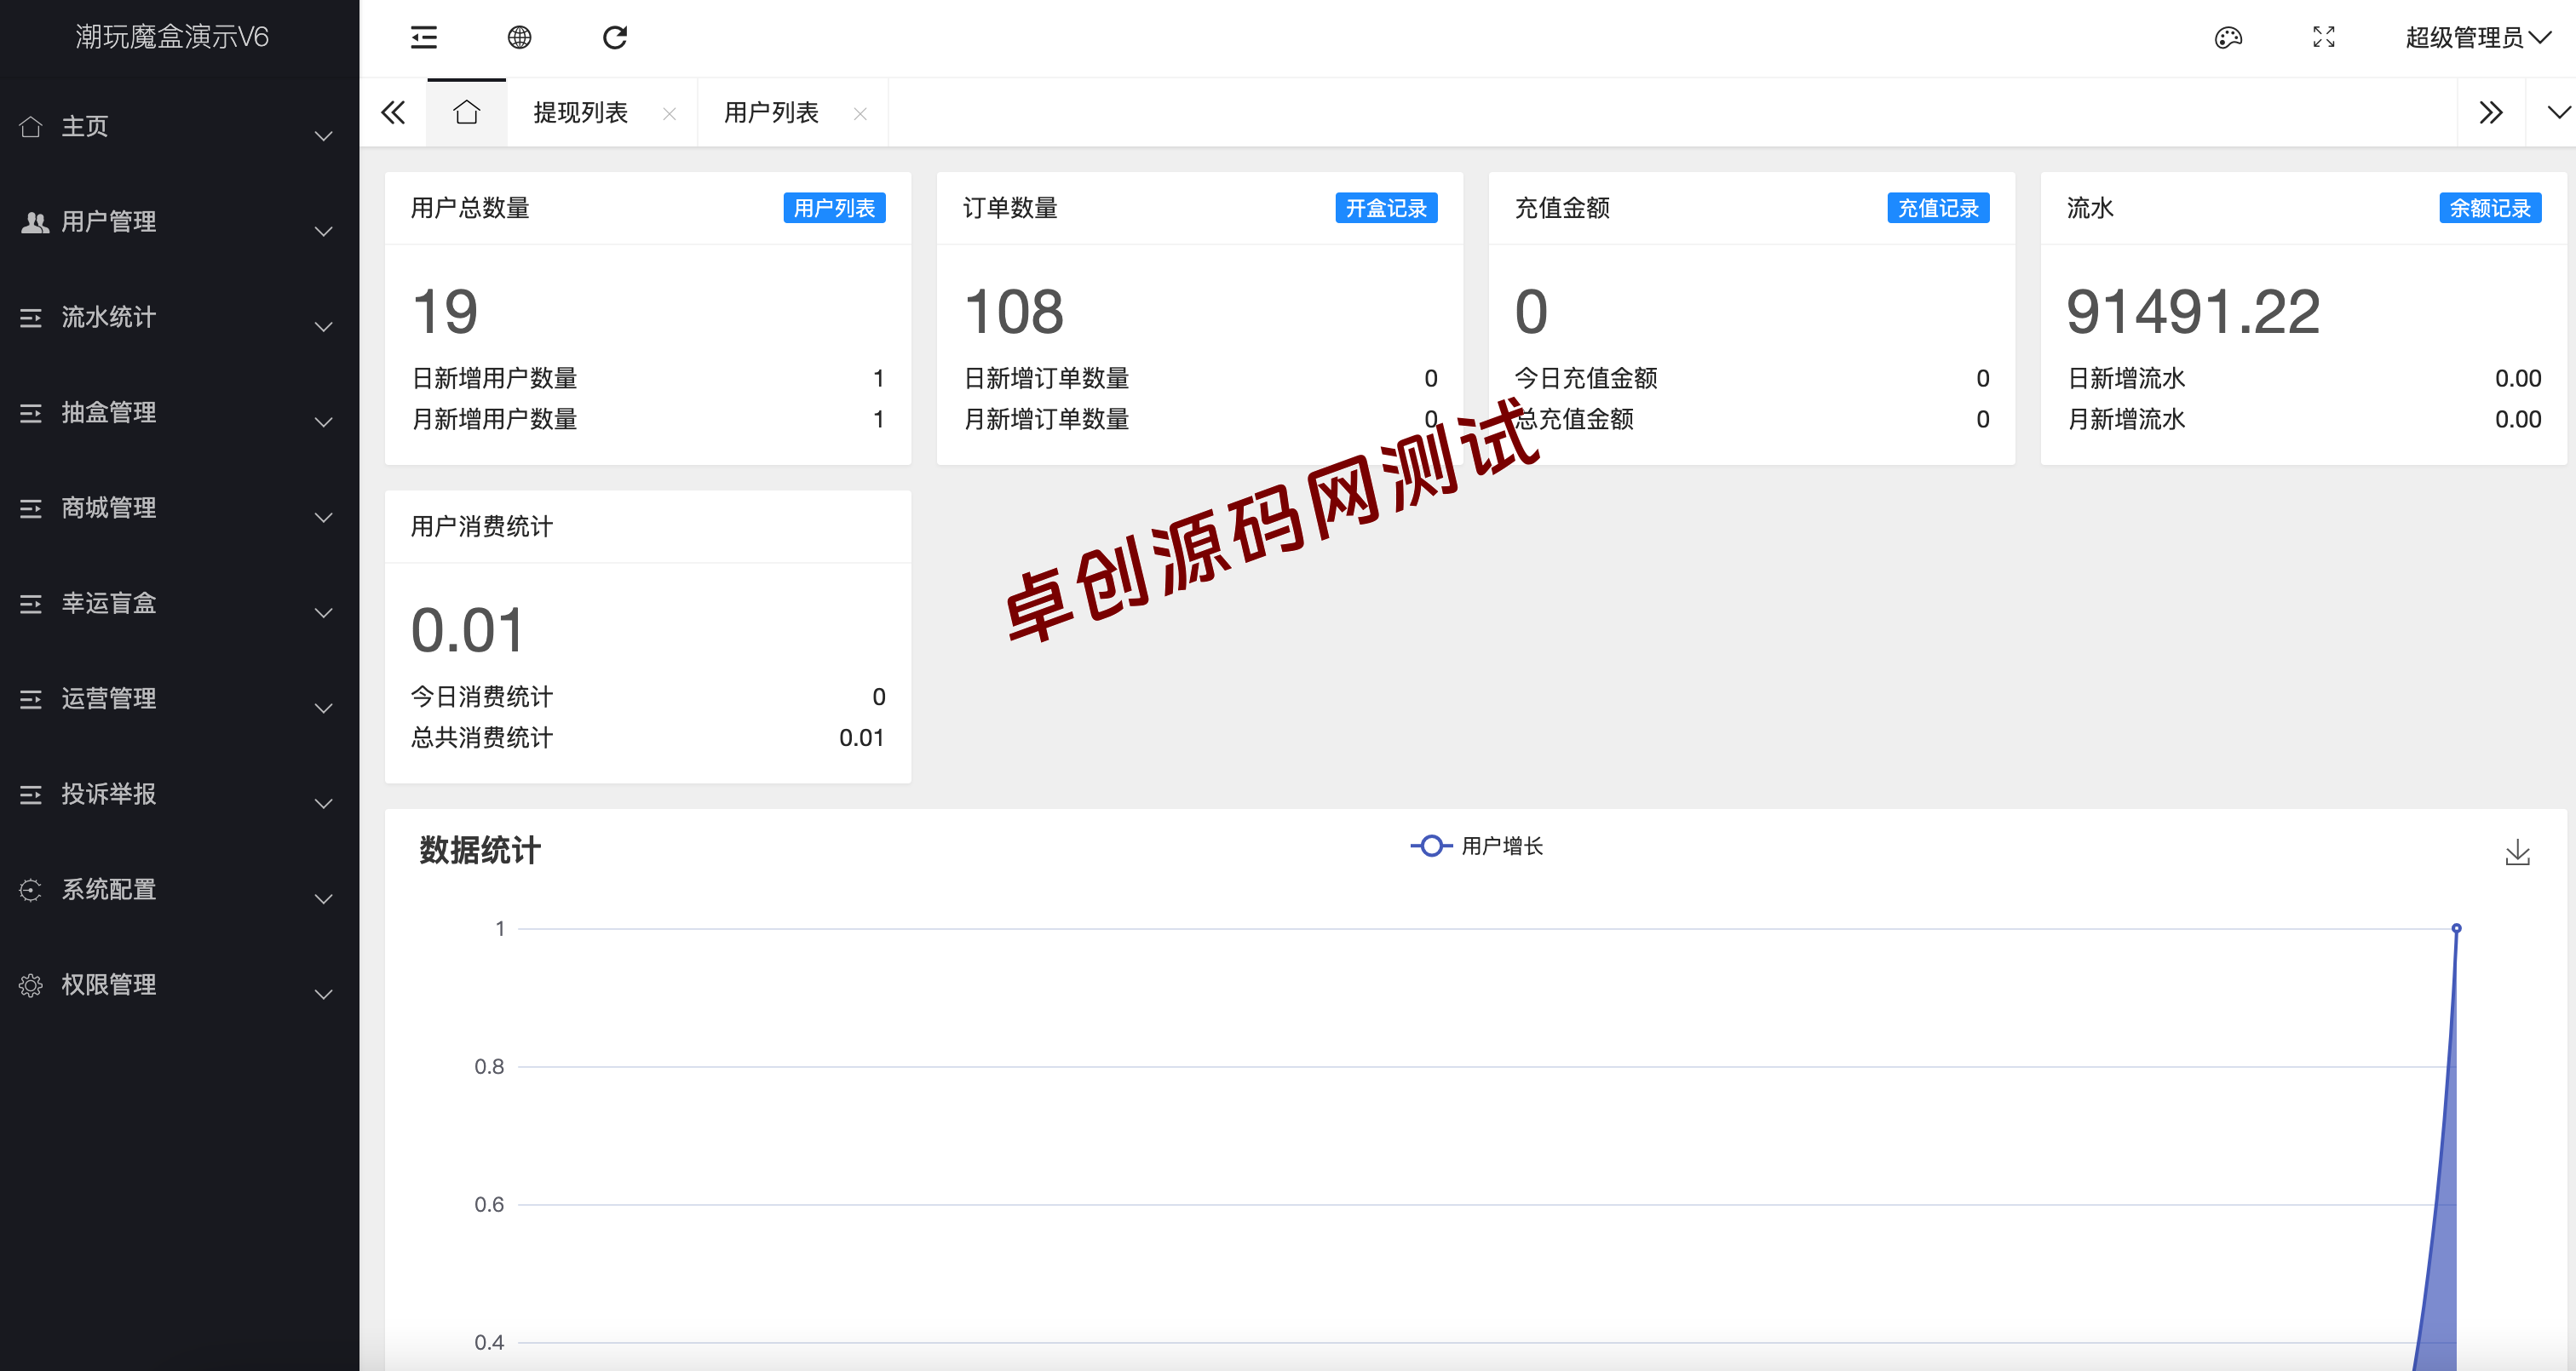Open the 幸运盲盒 menu item
The height and width of the screenshot is (1371, 2576).
click(179, 604)
